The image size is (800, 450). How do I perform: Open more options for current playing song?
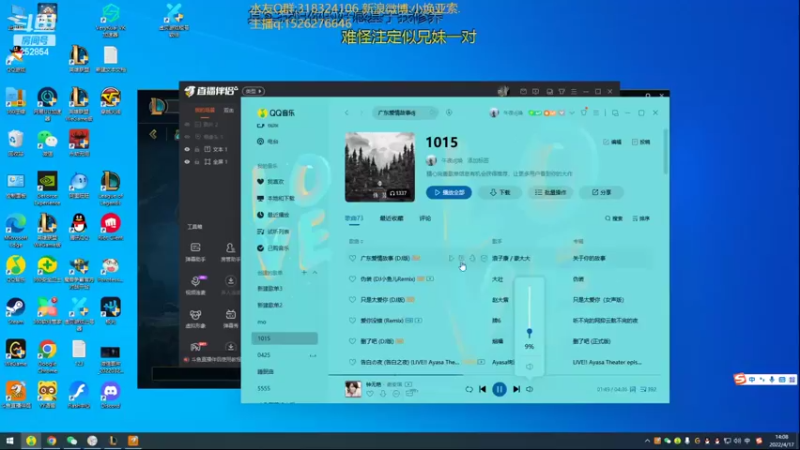[396, 393]
